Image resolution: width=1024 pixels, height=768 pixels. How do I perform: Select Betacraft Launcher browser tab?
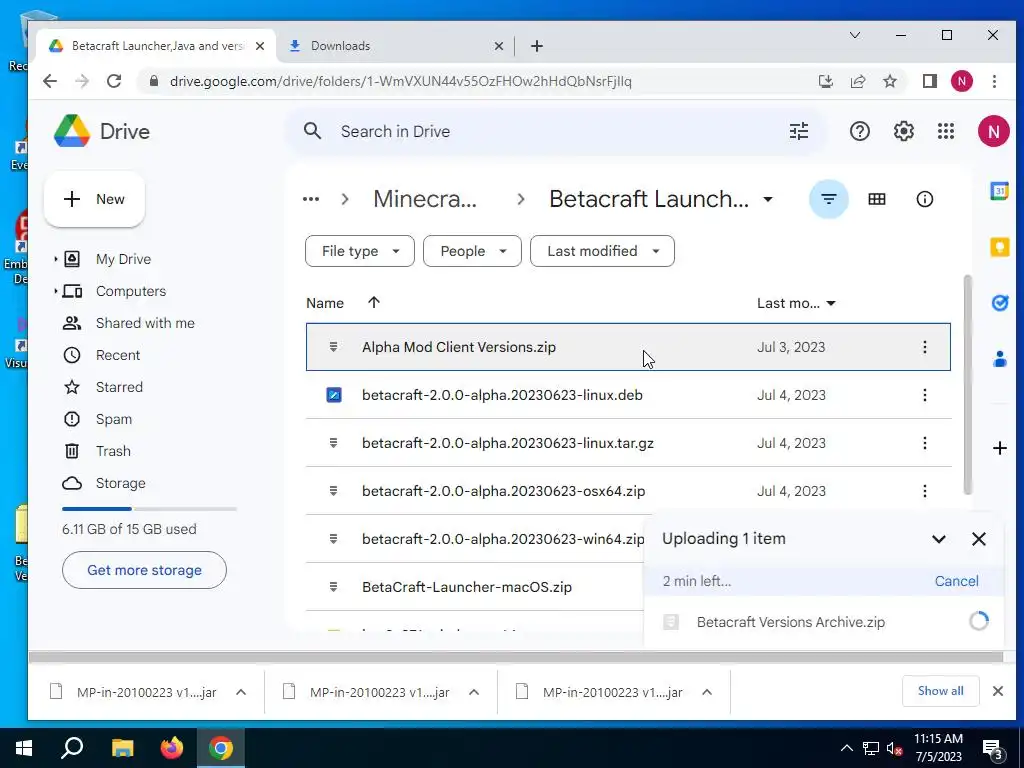(x=156, y=46)
